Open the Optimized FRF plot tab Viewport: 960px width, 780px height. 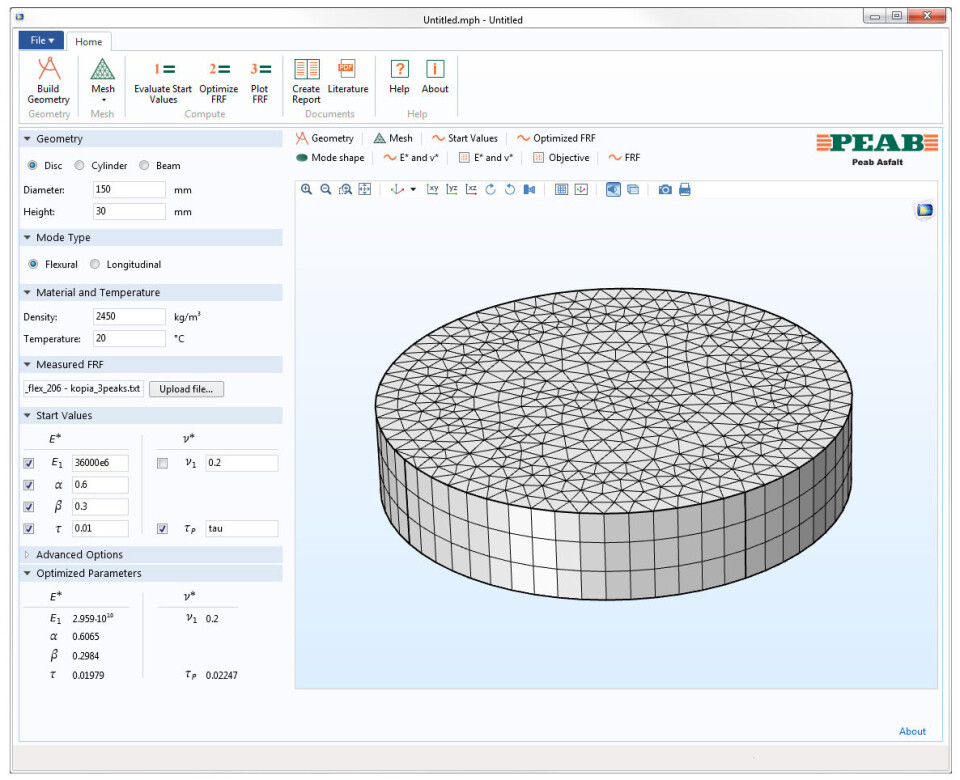pos(556,138)
